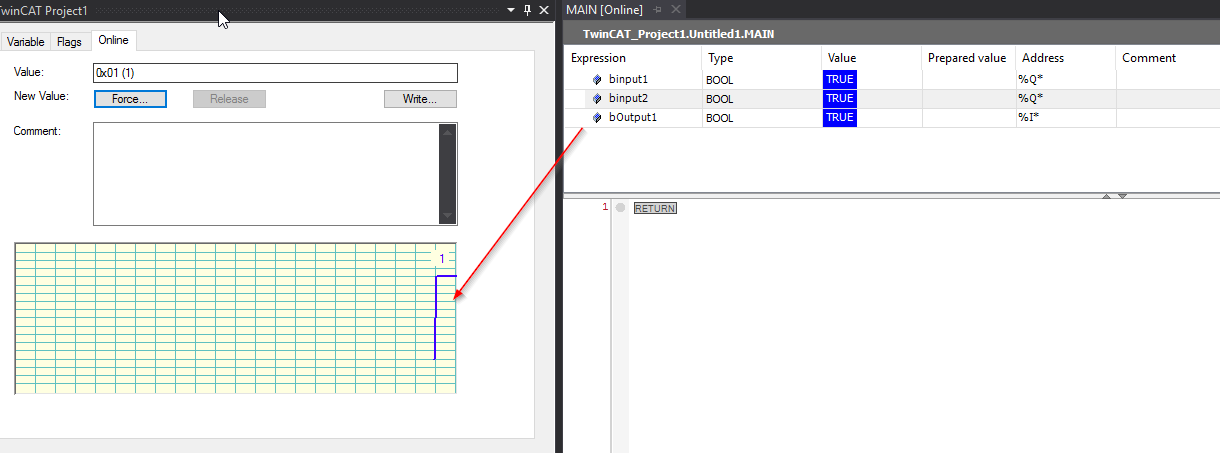Click the greyed Release button
This screenshot has width=1220, height=453.
[229, 99]
